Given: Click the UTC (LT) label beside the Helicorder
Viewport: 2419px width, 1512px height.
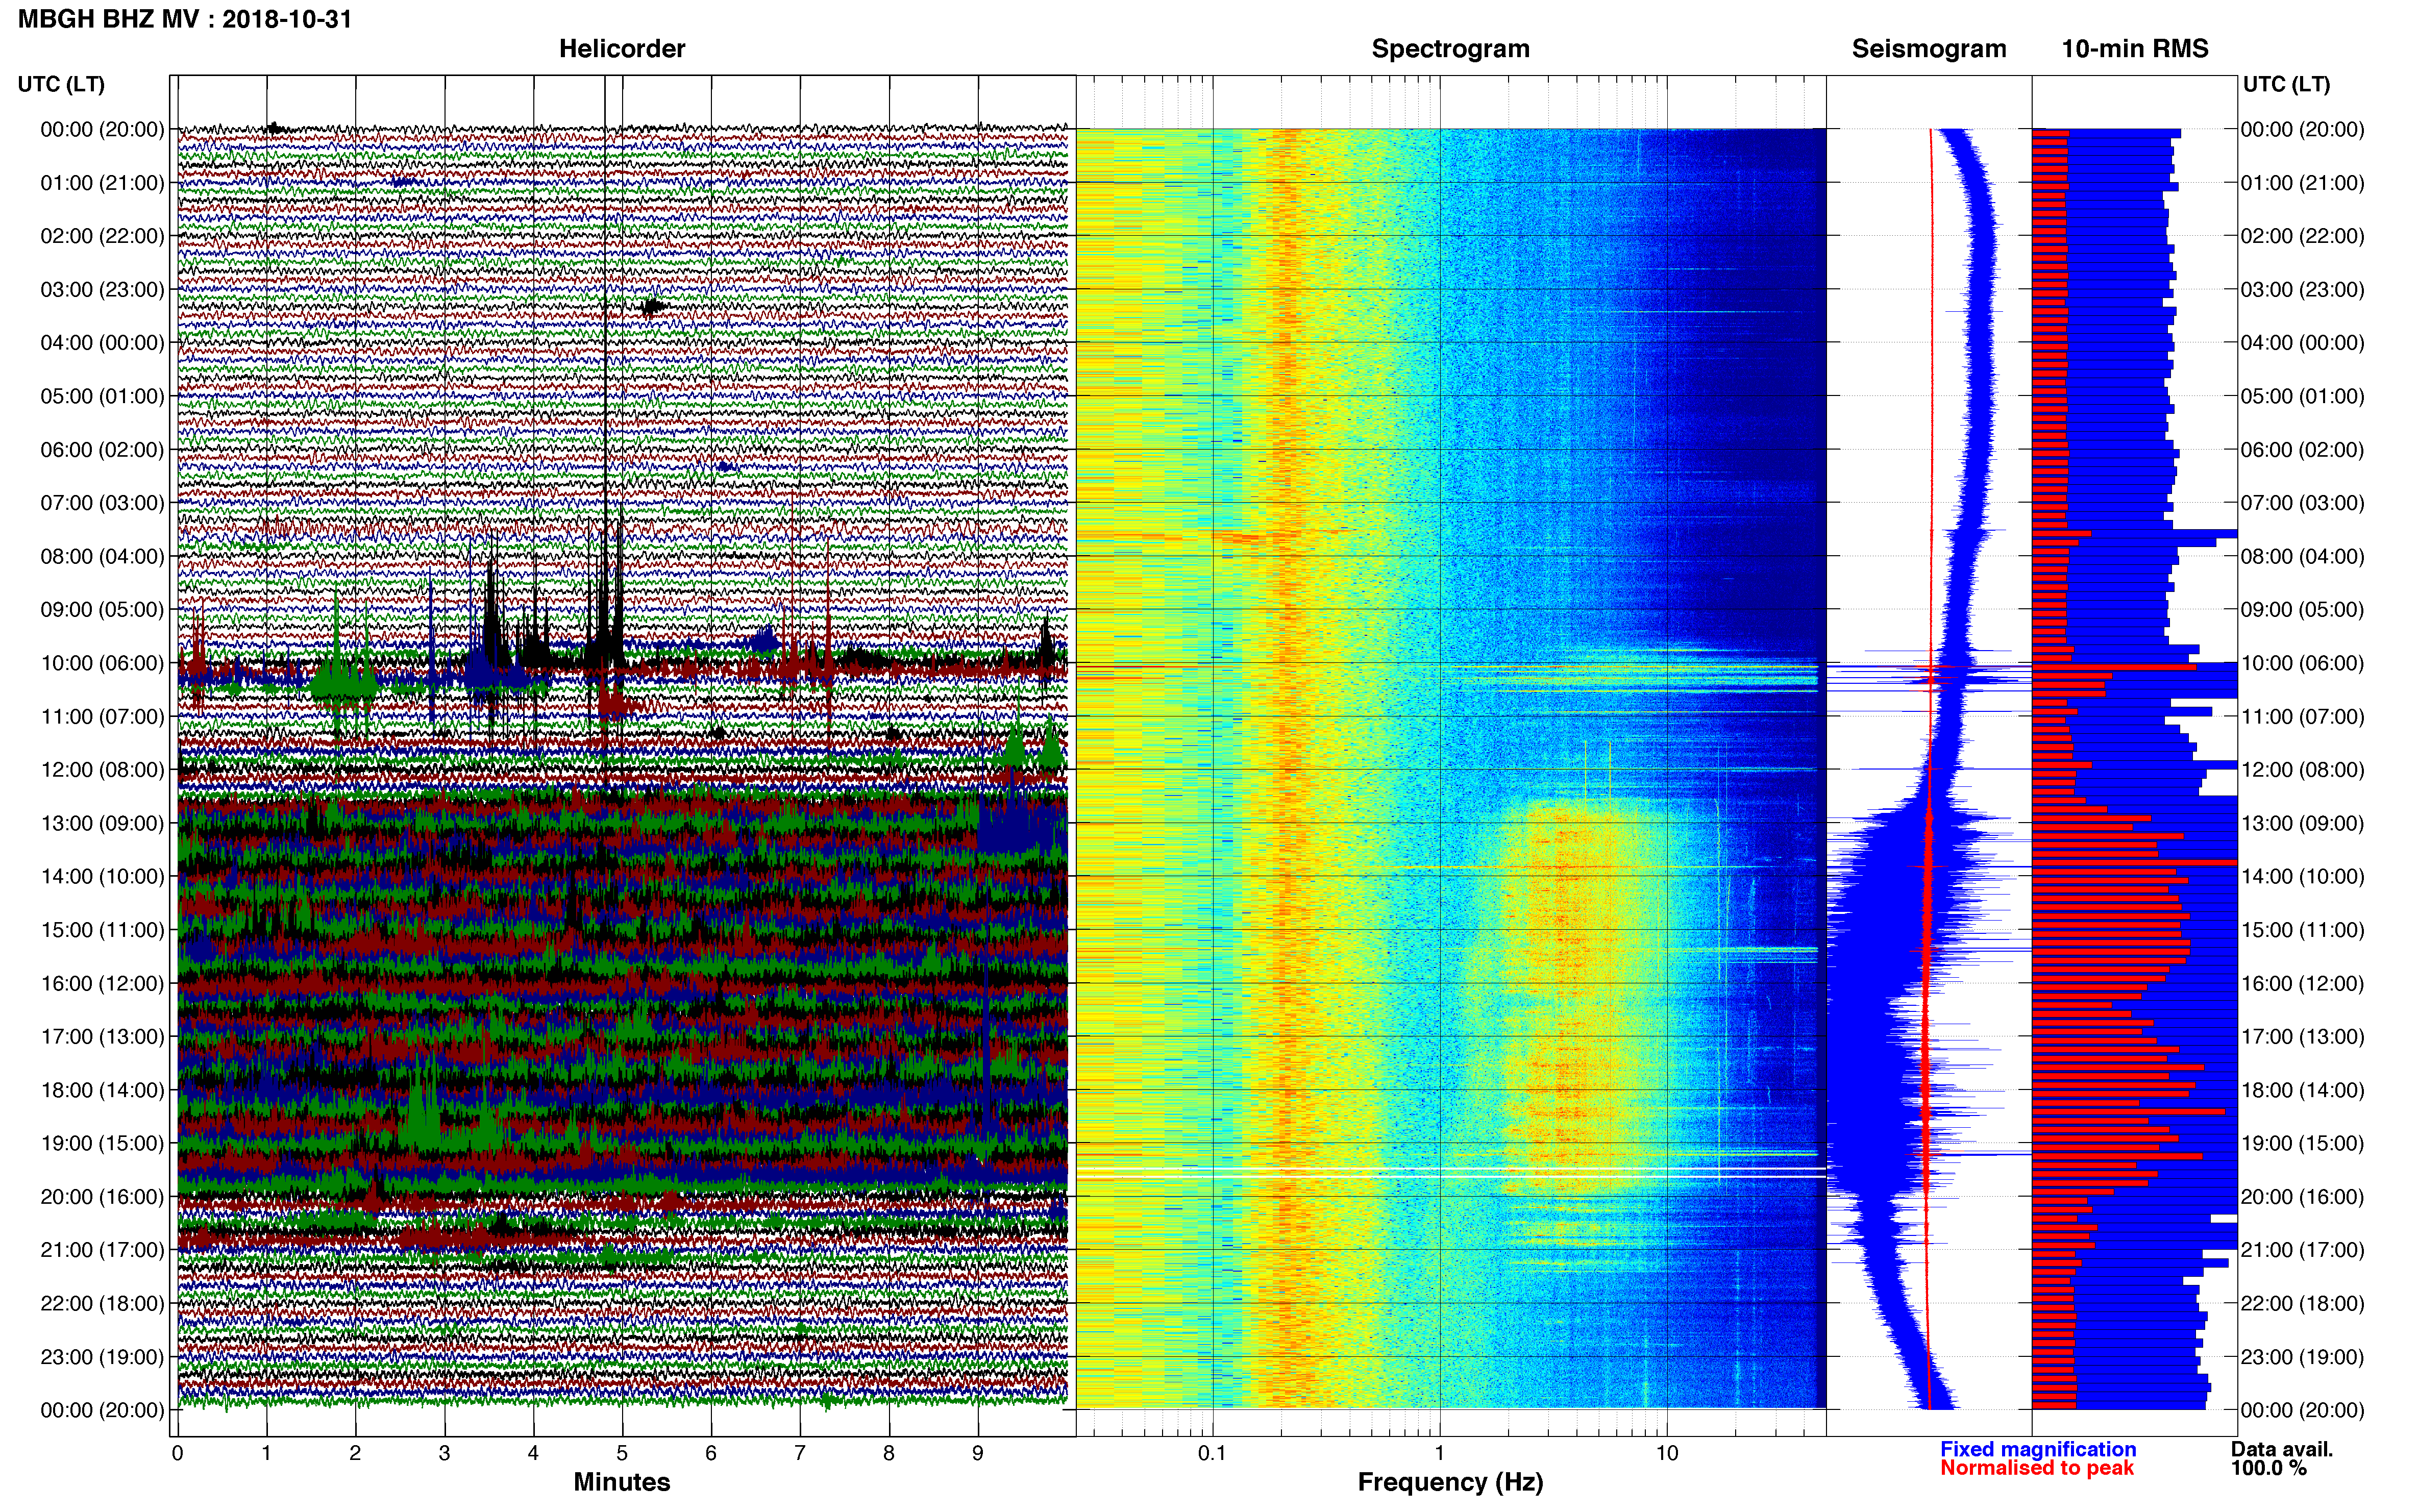Looking at the screenshot, I should click(x=61, y=84).
